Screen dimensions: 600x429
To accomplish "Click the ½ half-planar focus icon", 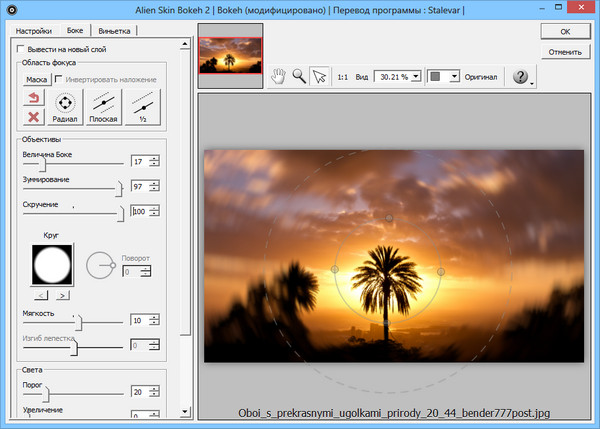I will coord(143,105).
